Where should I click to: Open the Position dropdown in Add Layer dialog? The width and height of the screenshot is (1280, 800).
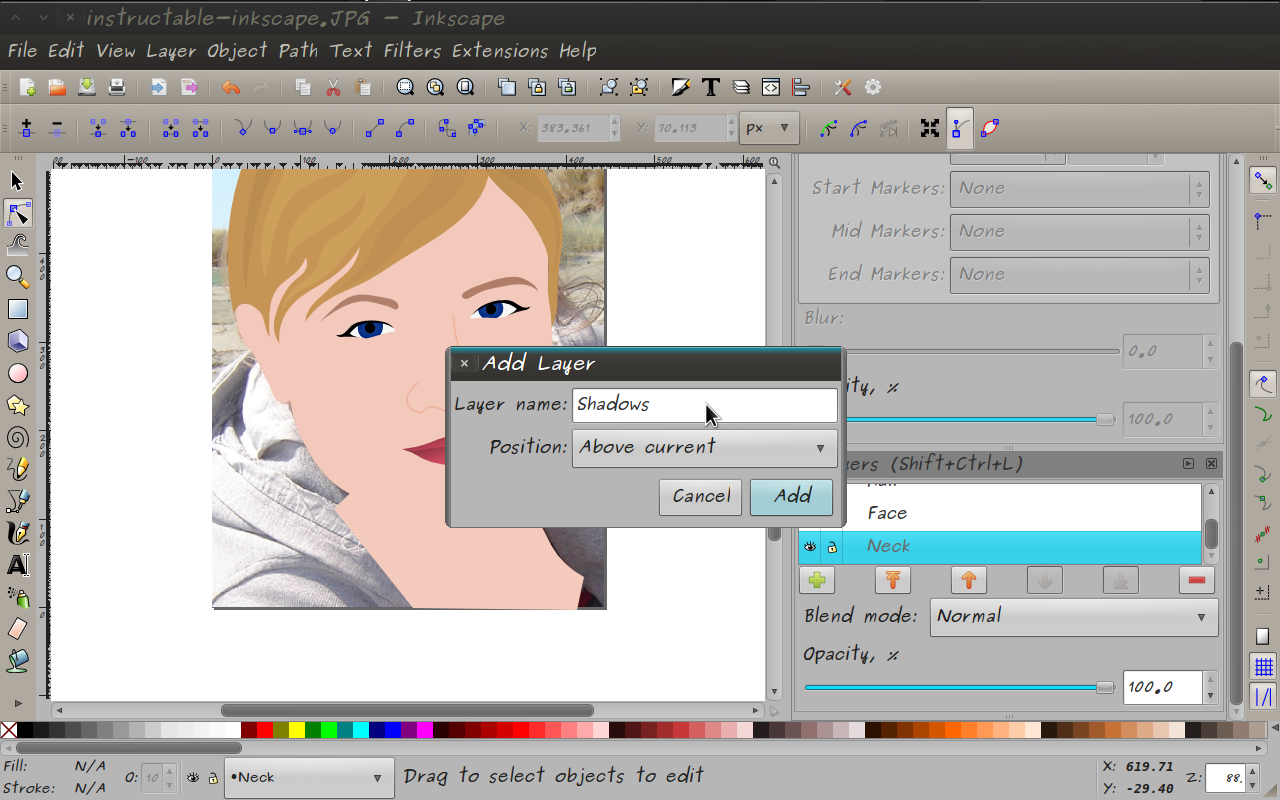pyautogui.click(x=704, y=447)
